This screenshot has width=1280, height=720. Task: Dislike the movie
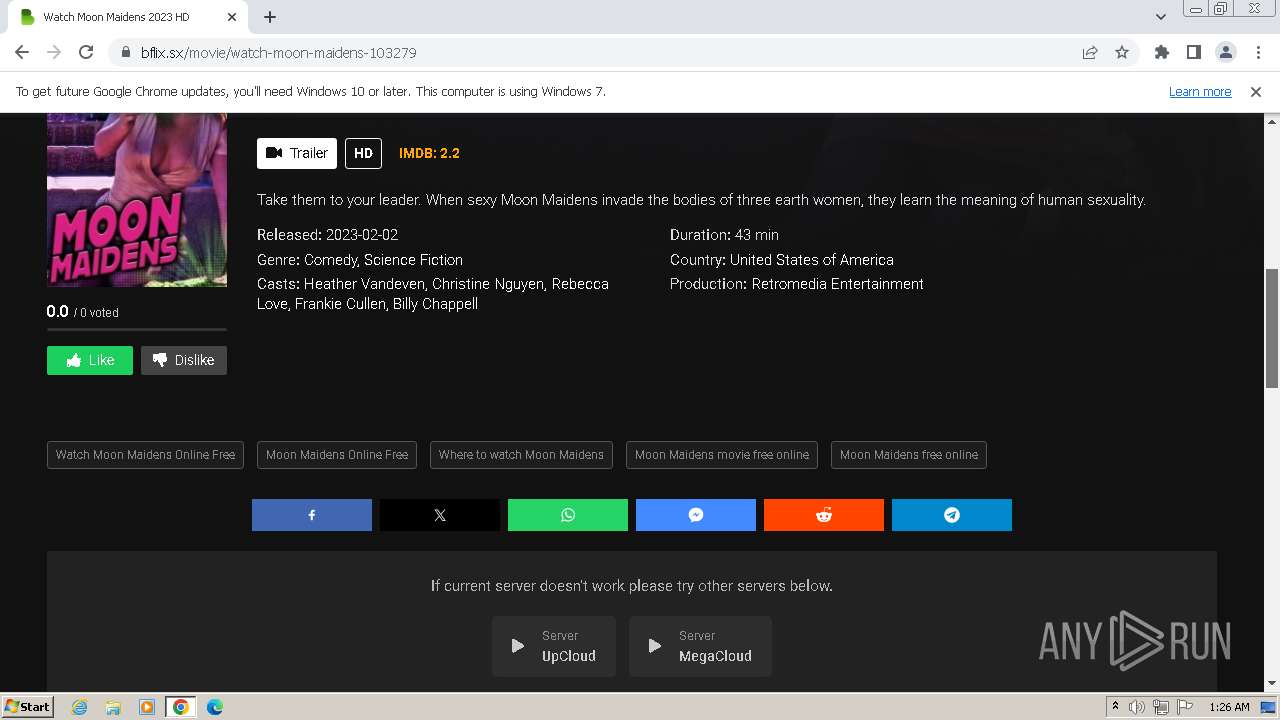184,360
